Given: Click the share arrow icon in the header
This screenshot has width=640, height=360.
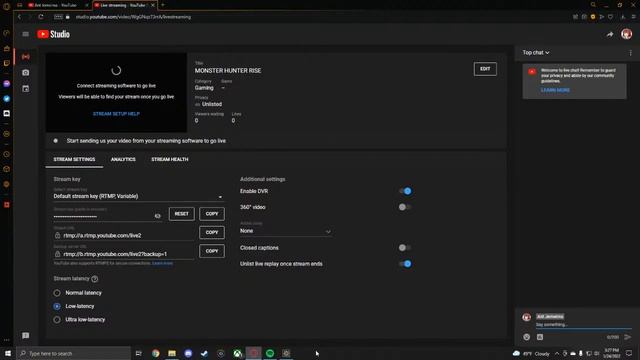Looking at the screenshot, I should coord(610,34).
